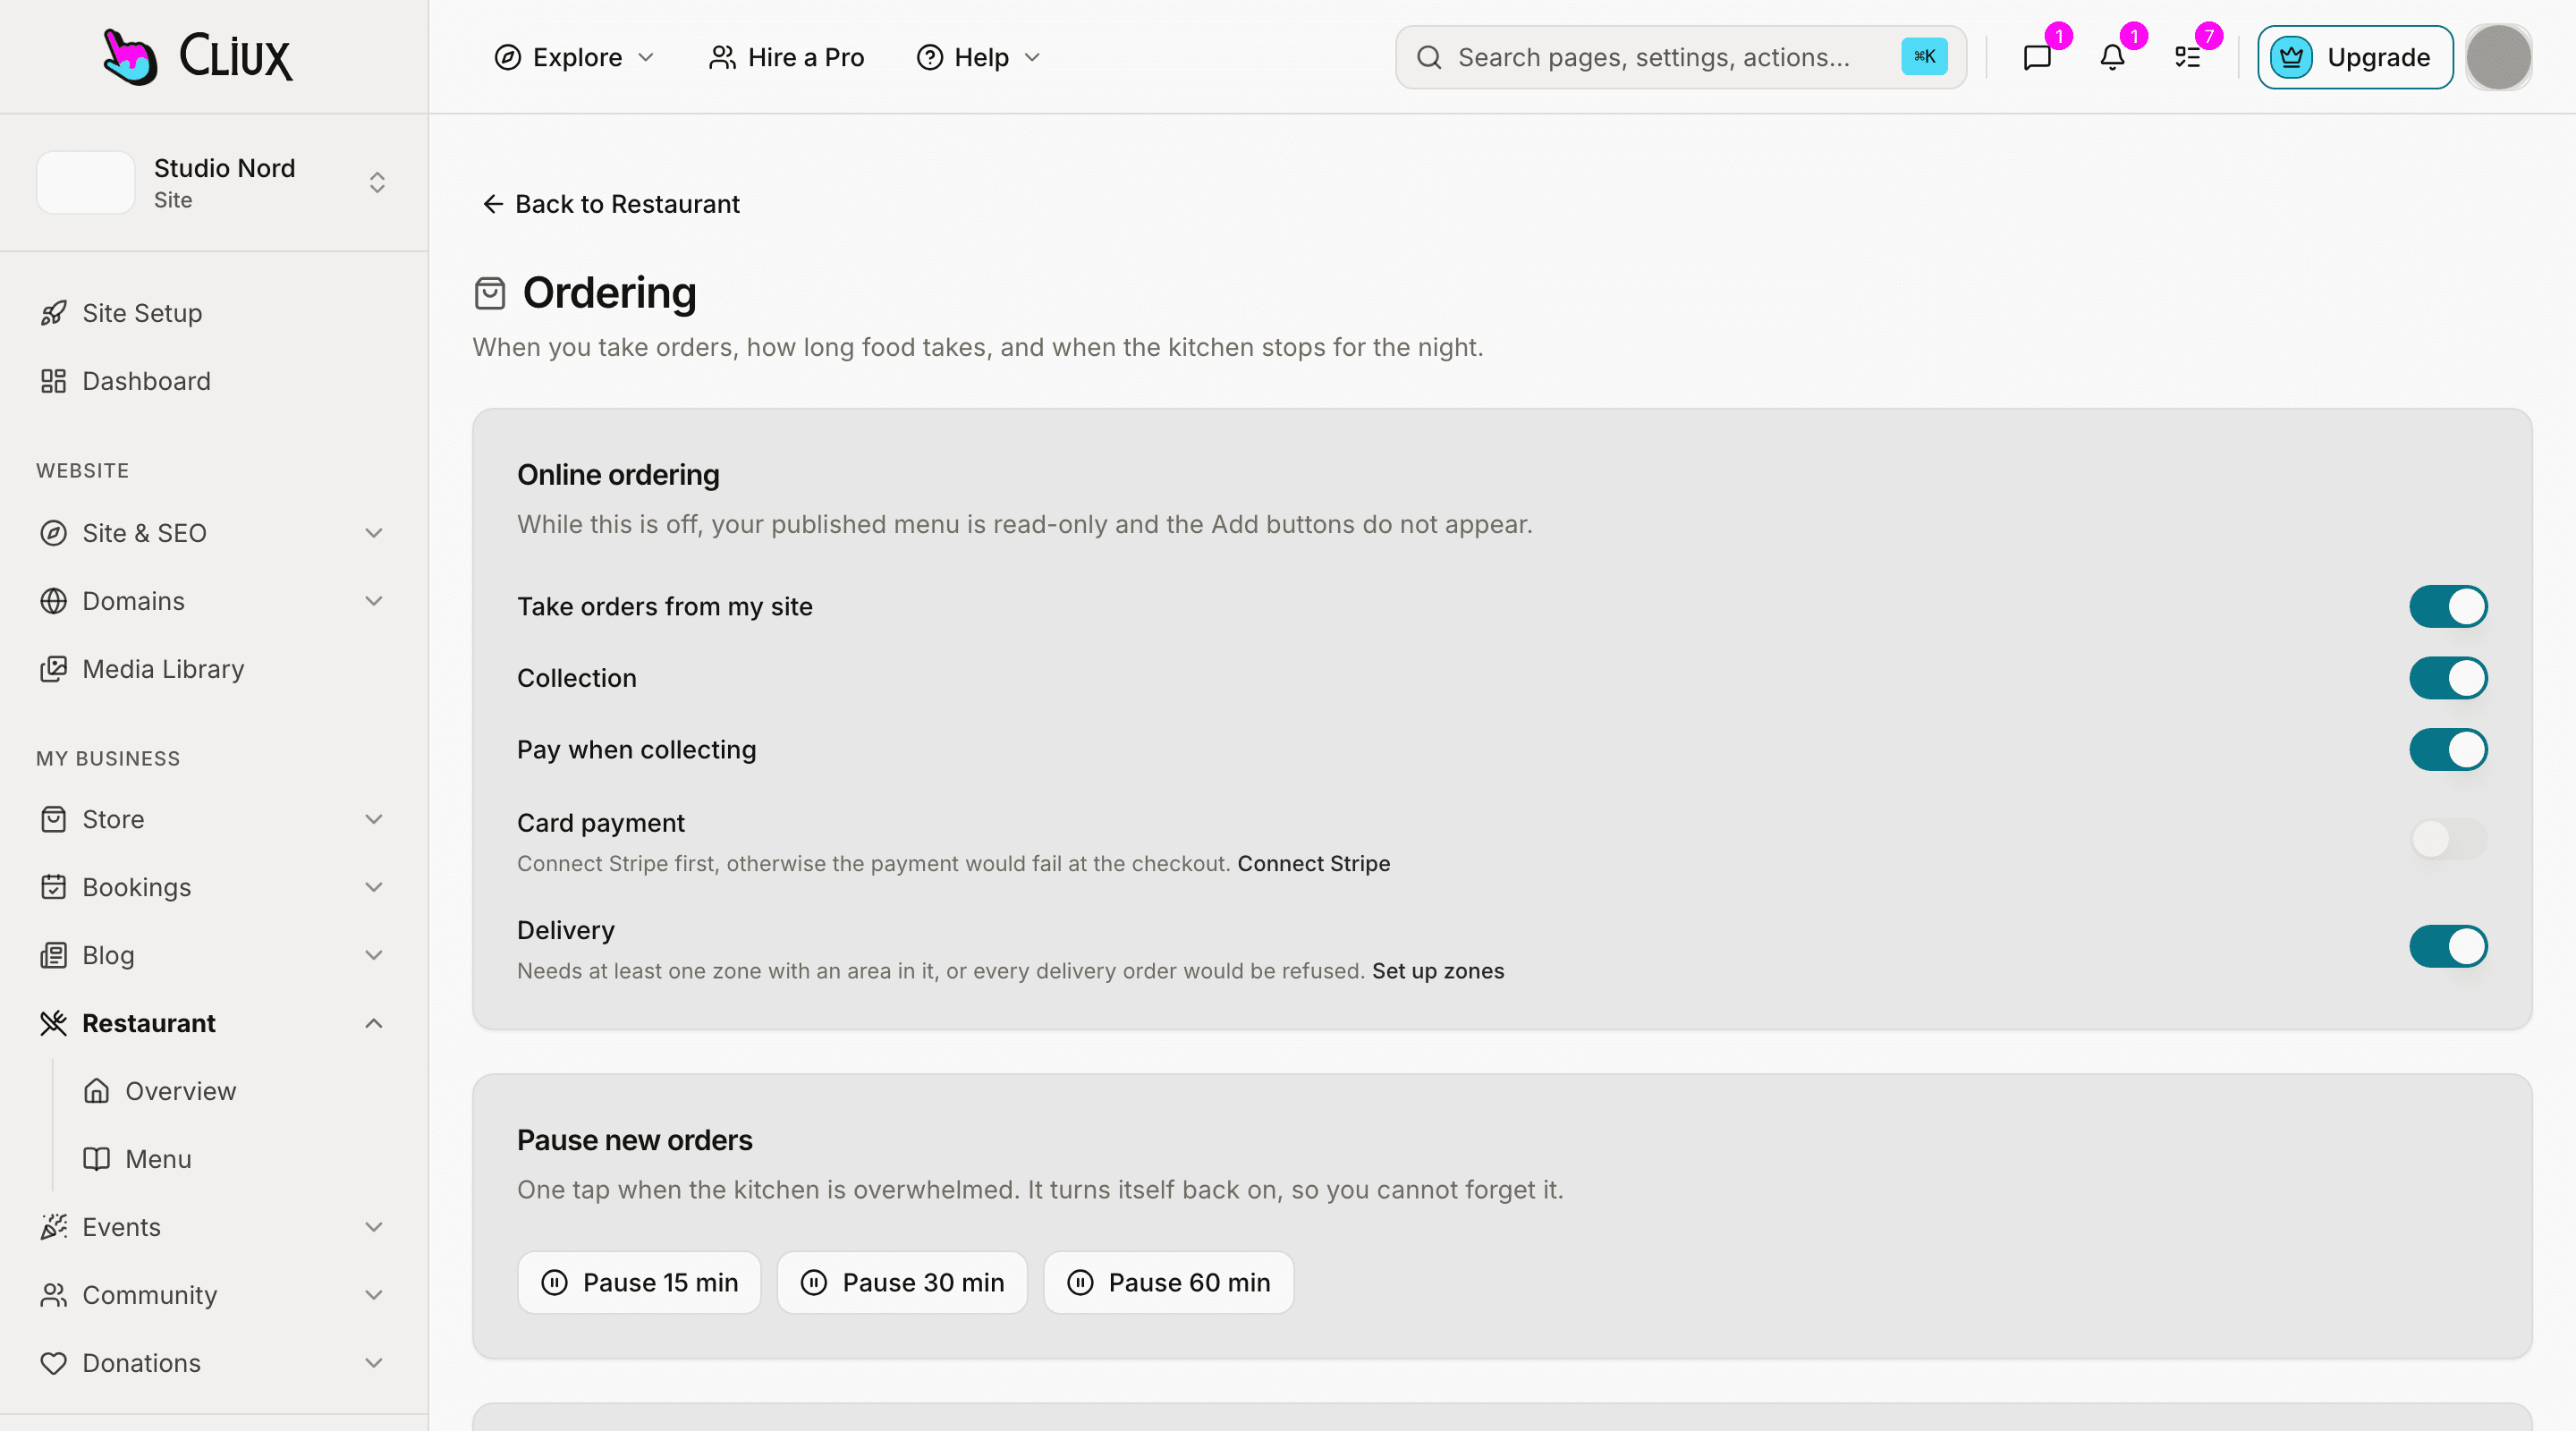
Task: Toggle the Collection switch
Action: [x=2447, y=678]
